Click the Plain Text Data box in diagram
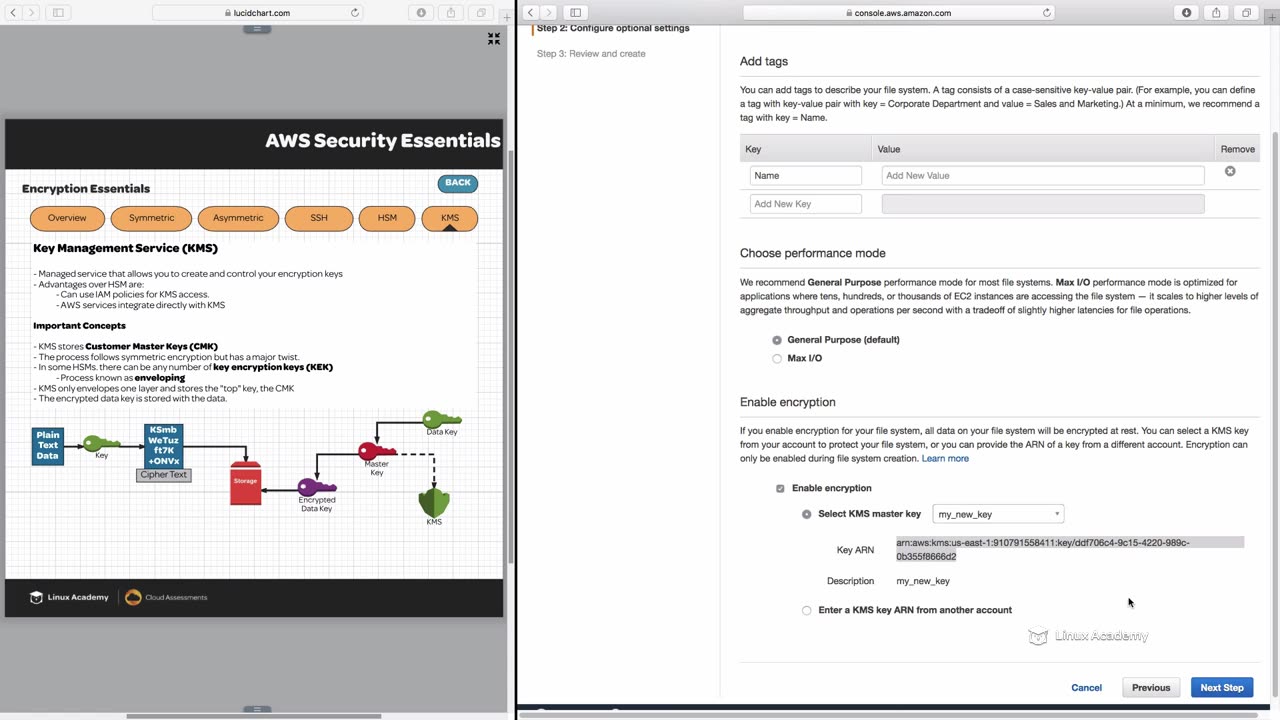 [x=48, y=446]
